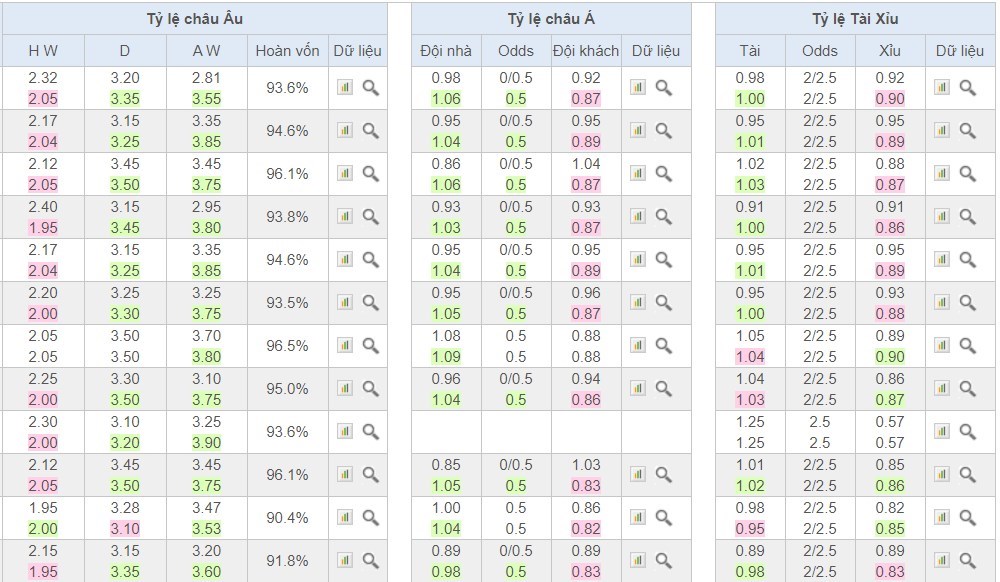Screen dimensions: 1000x582
Task: Click magnifier icon in the 91.8% payout row
Action: (x=371, y=561)
